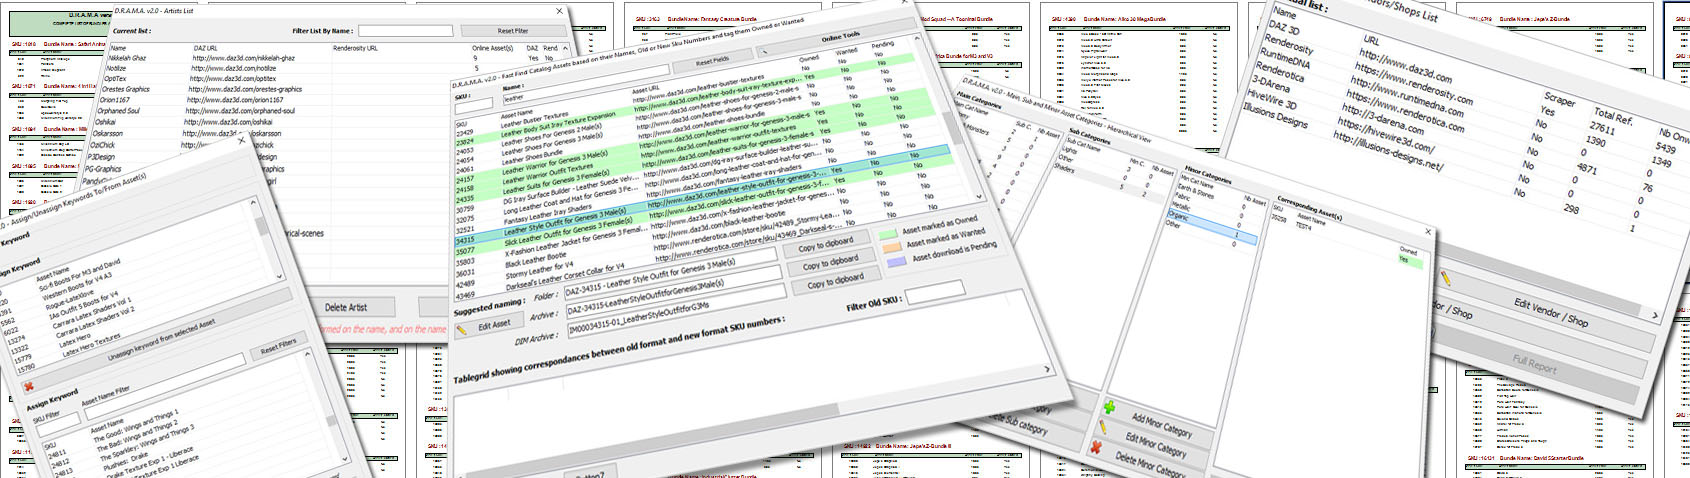Select Illusions Designs vendor row
This screenshot has height=478, width=1690.
point(1275,117)
